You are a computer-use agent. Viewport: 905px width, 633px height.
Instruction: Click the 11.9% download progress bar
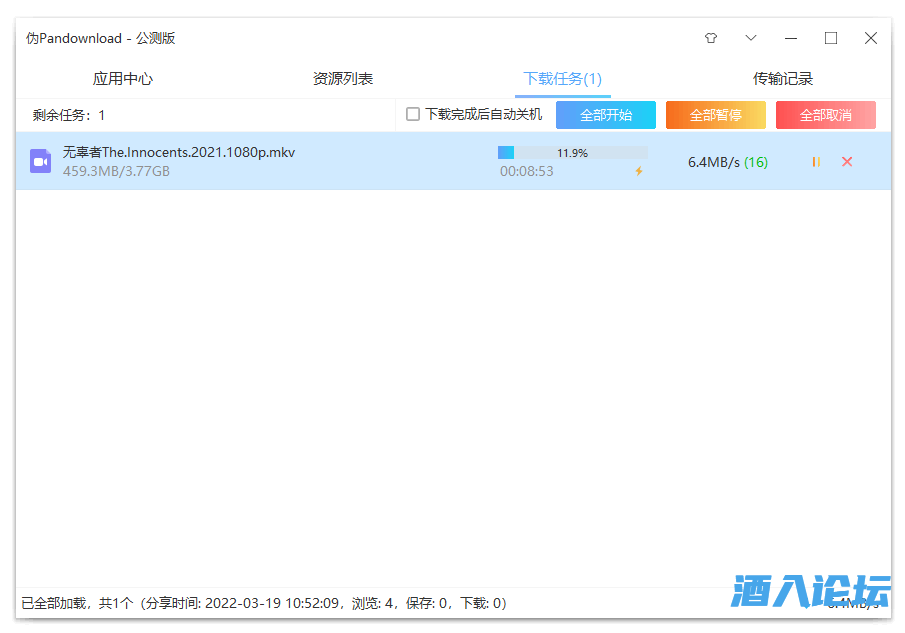point(572,153)
